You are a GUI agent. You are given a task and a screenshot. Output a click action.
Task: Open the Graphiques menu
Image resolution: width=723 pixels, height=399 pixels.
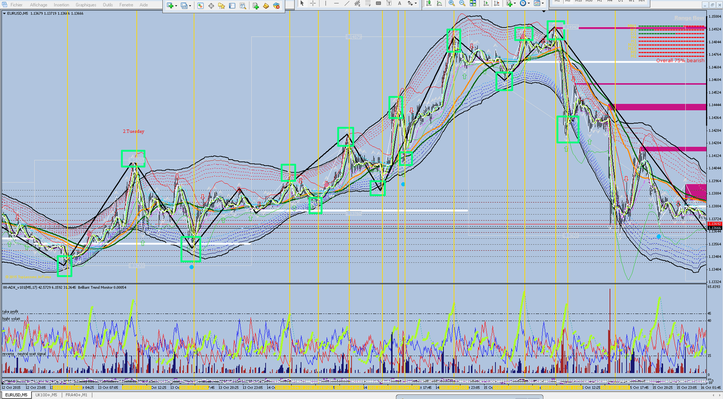point(86,5)
